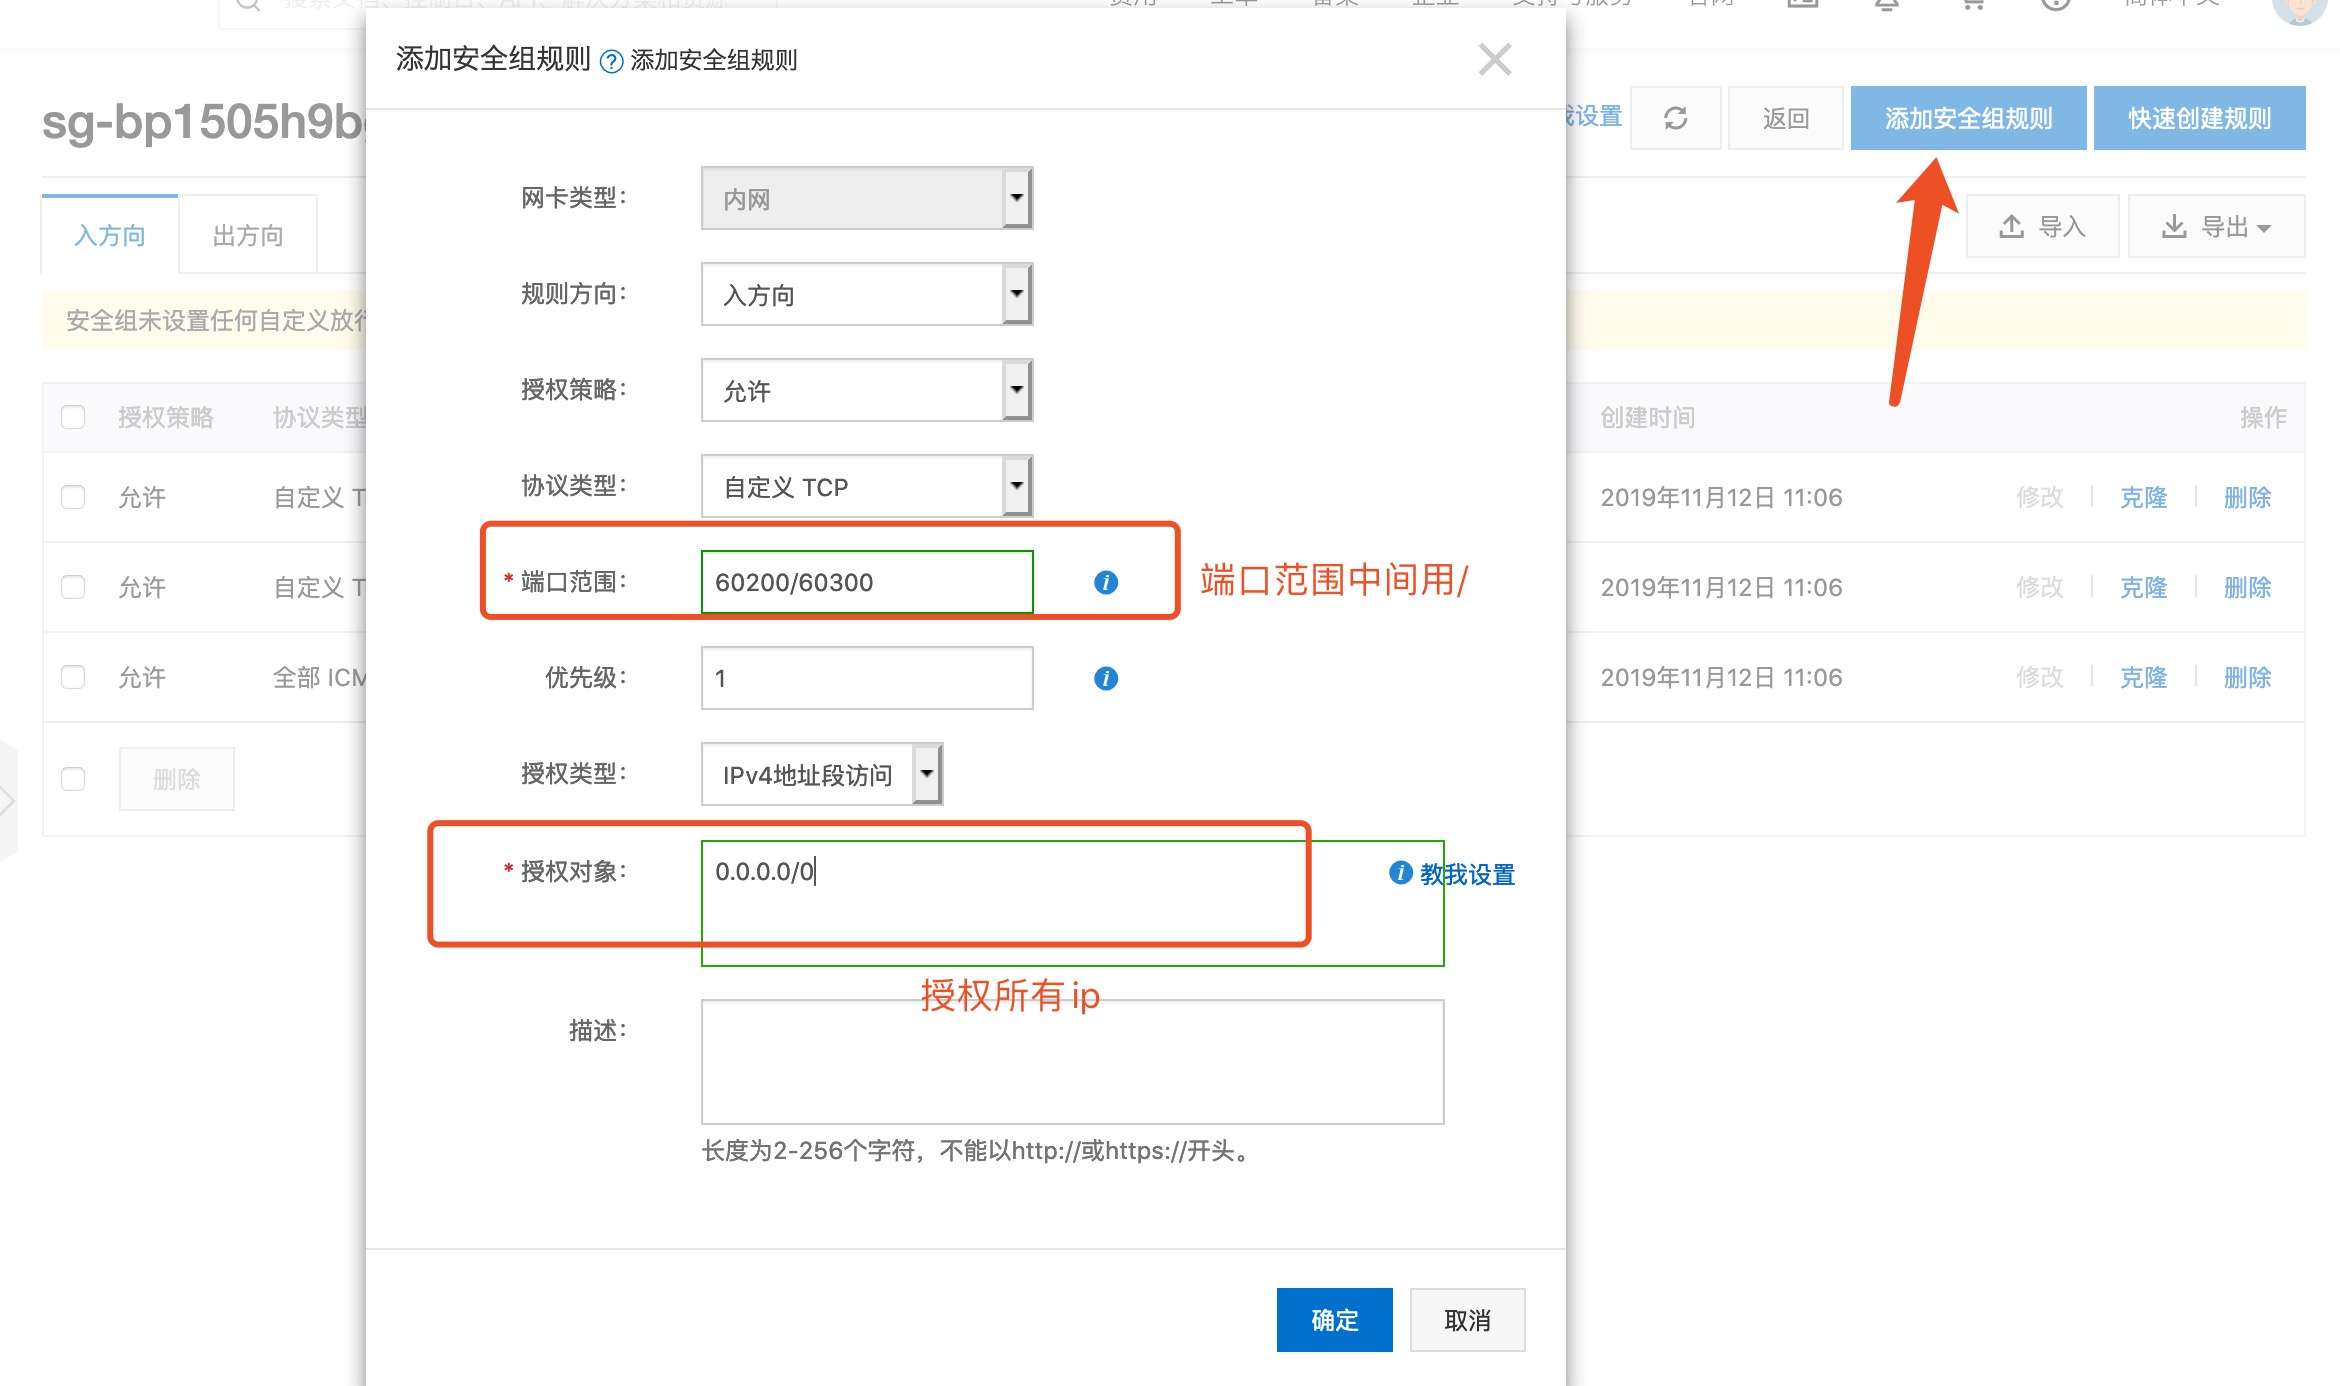Confirm with the 确定 button

[1334, 1320]
